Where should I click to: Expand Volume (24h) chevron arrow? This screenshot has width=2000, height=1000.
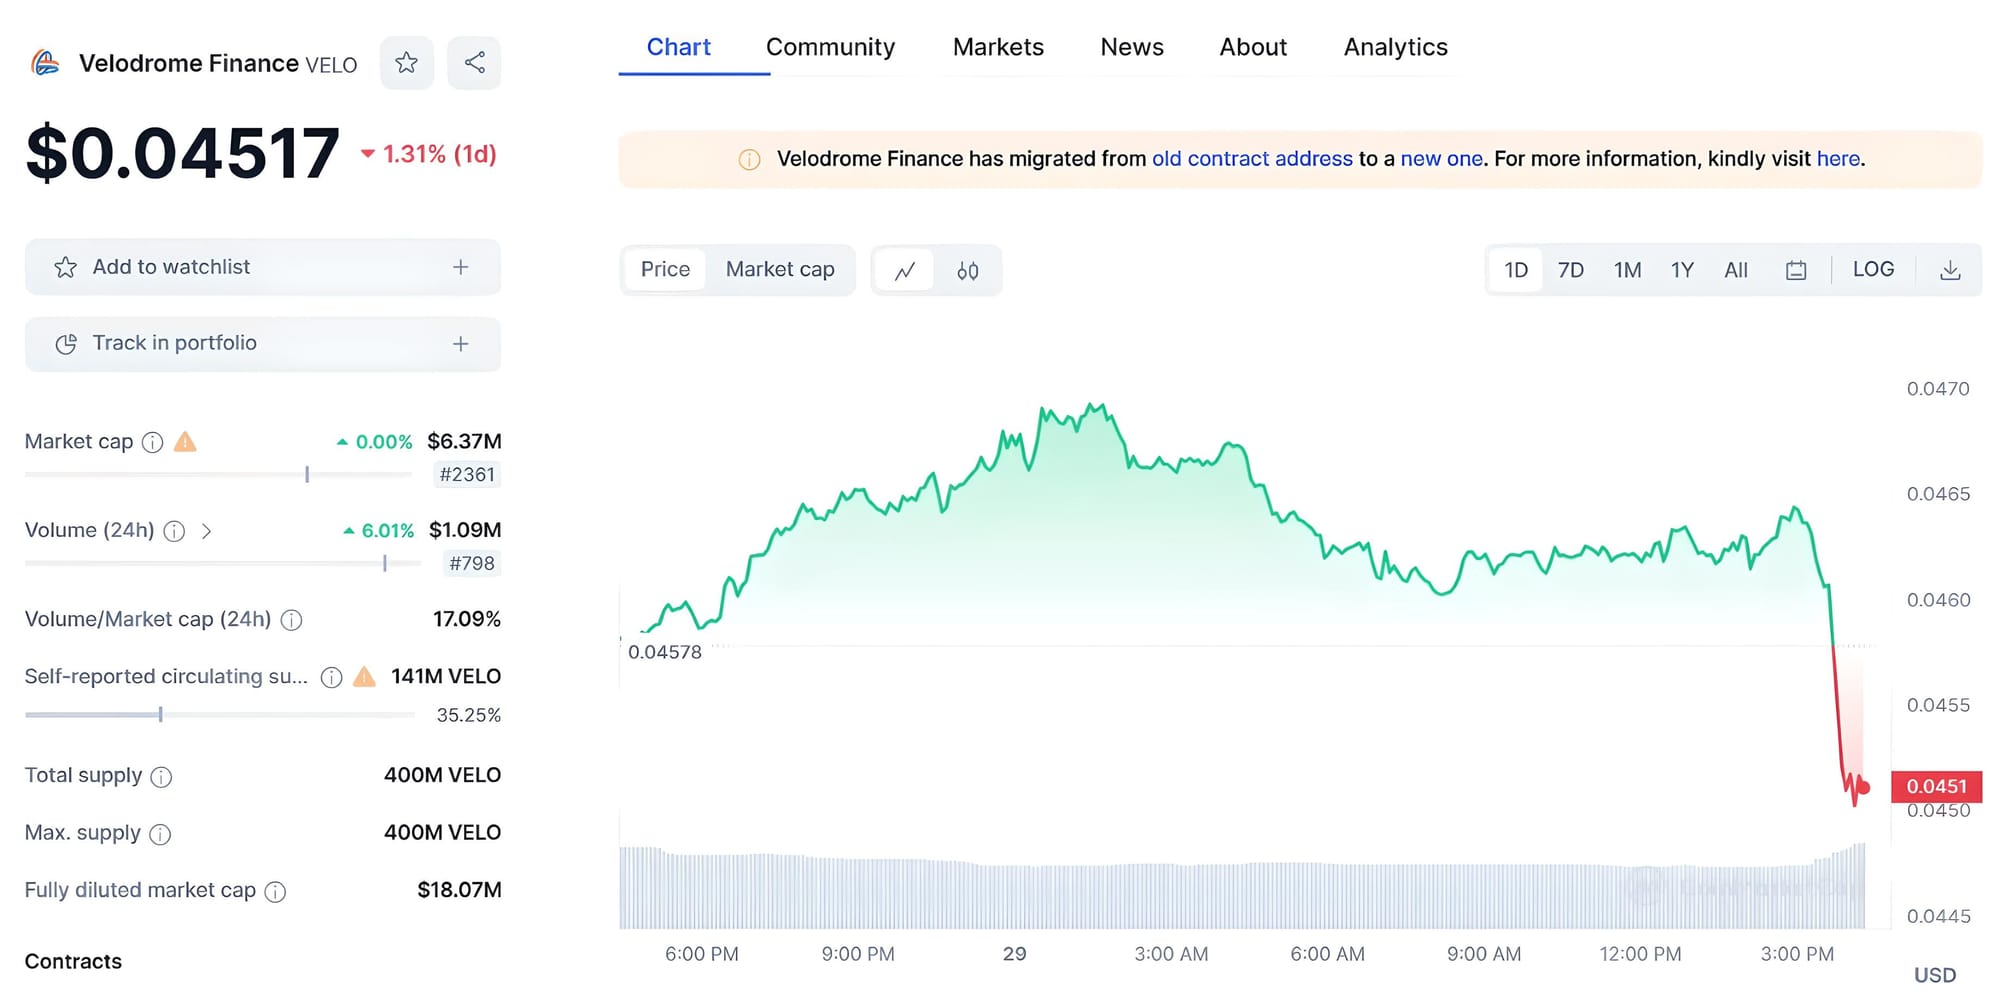[206, 531]
